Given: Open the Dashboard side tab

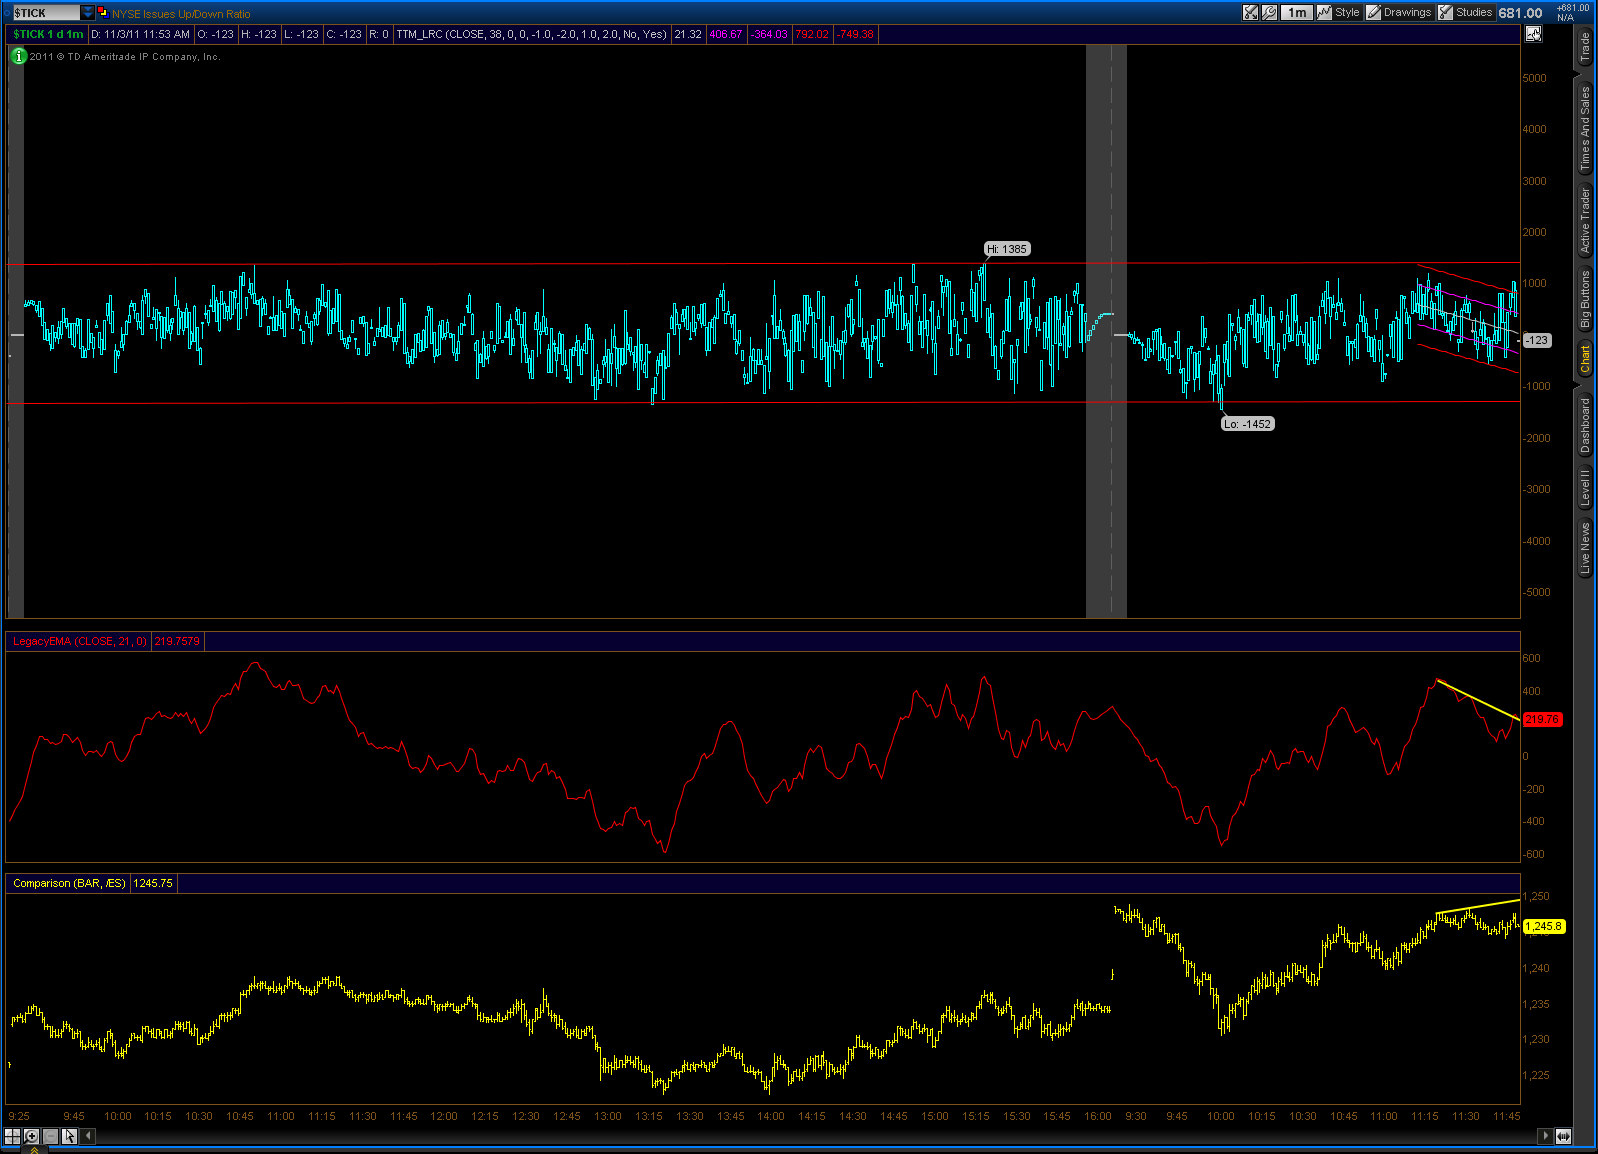Looking at the screenshot, I should pos(1585,425).
